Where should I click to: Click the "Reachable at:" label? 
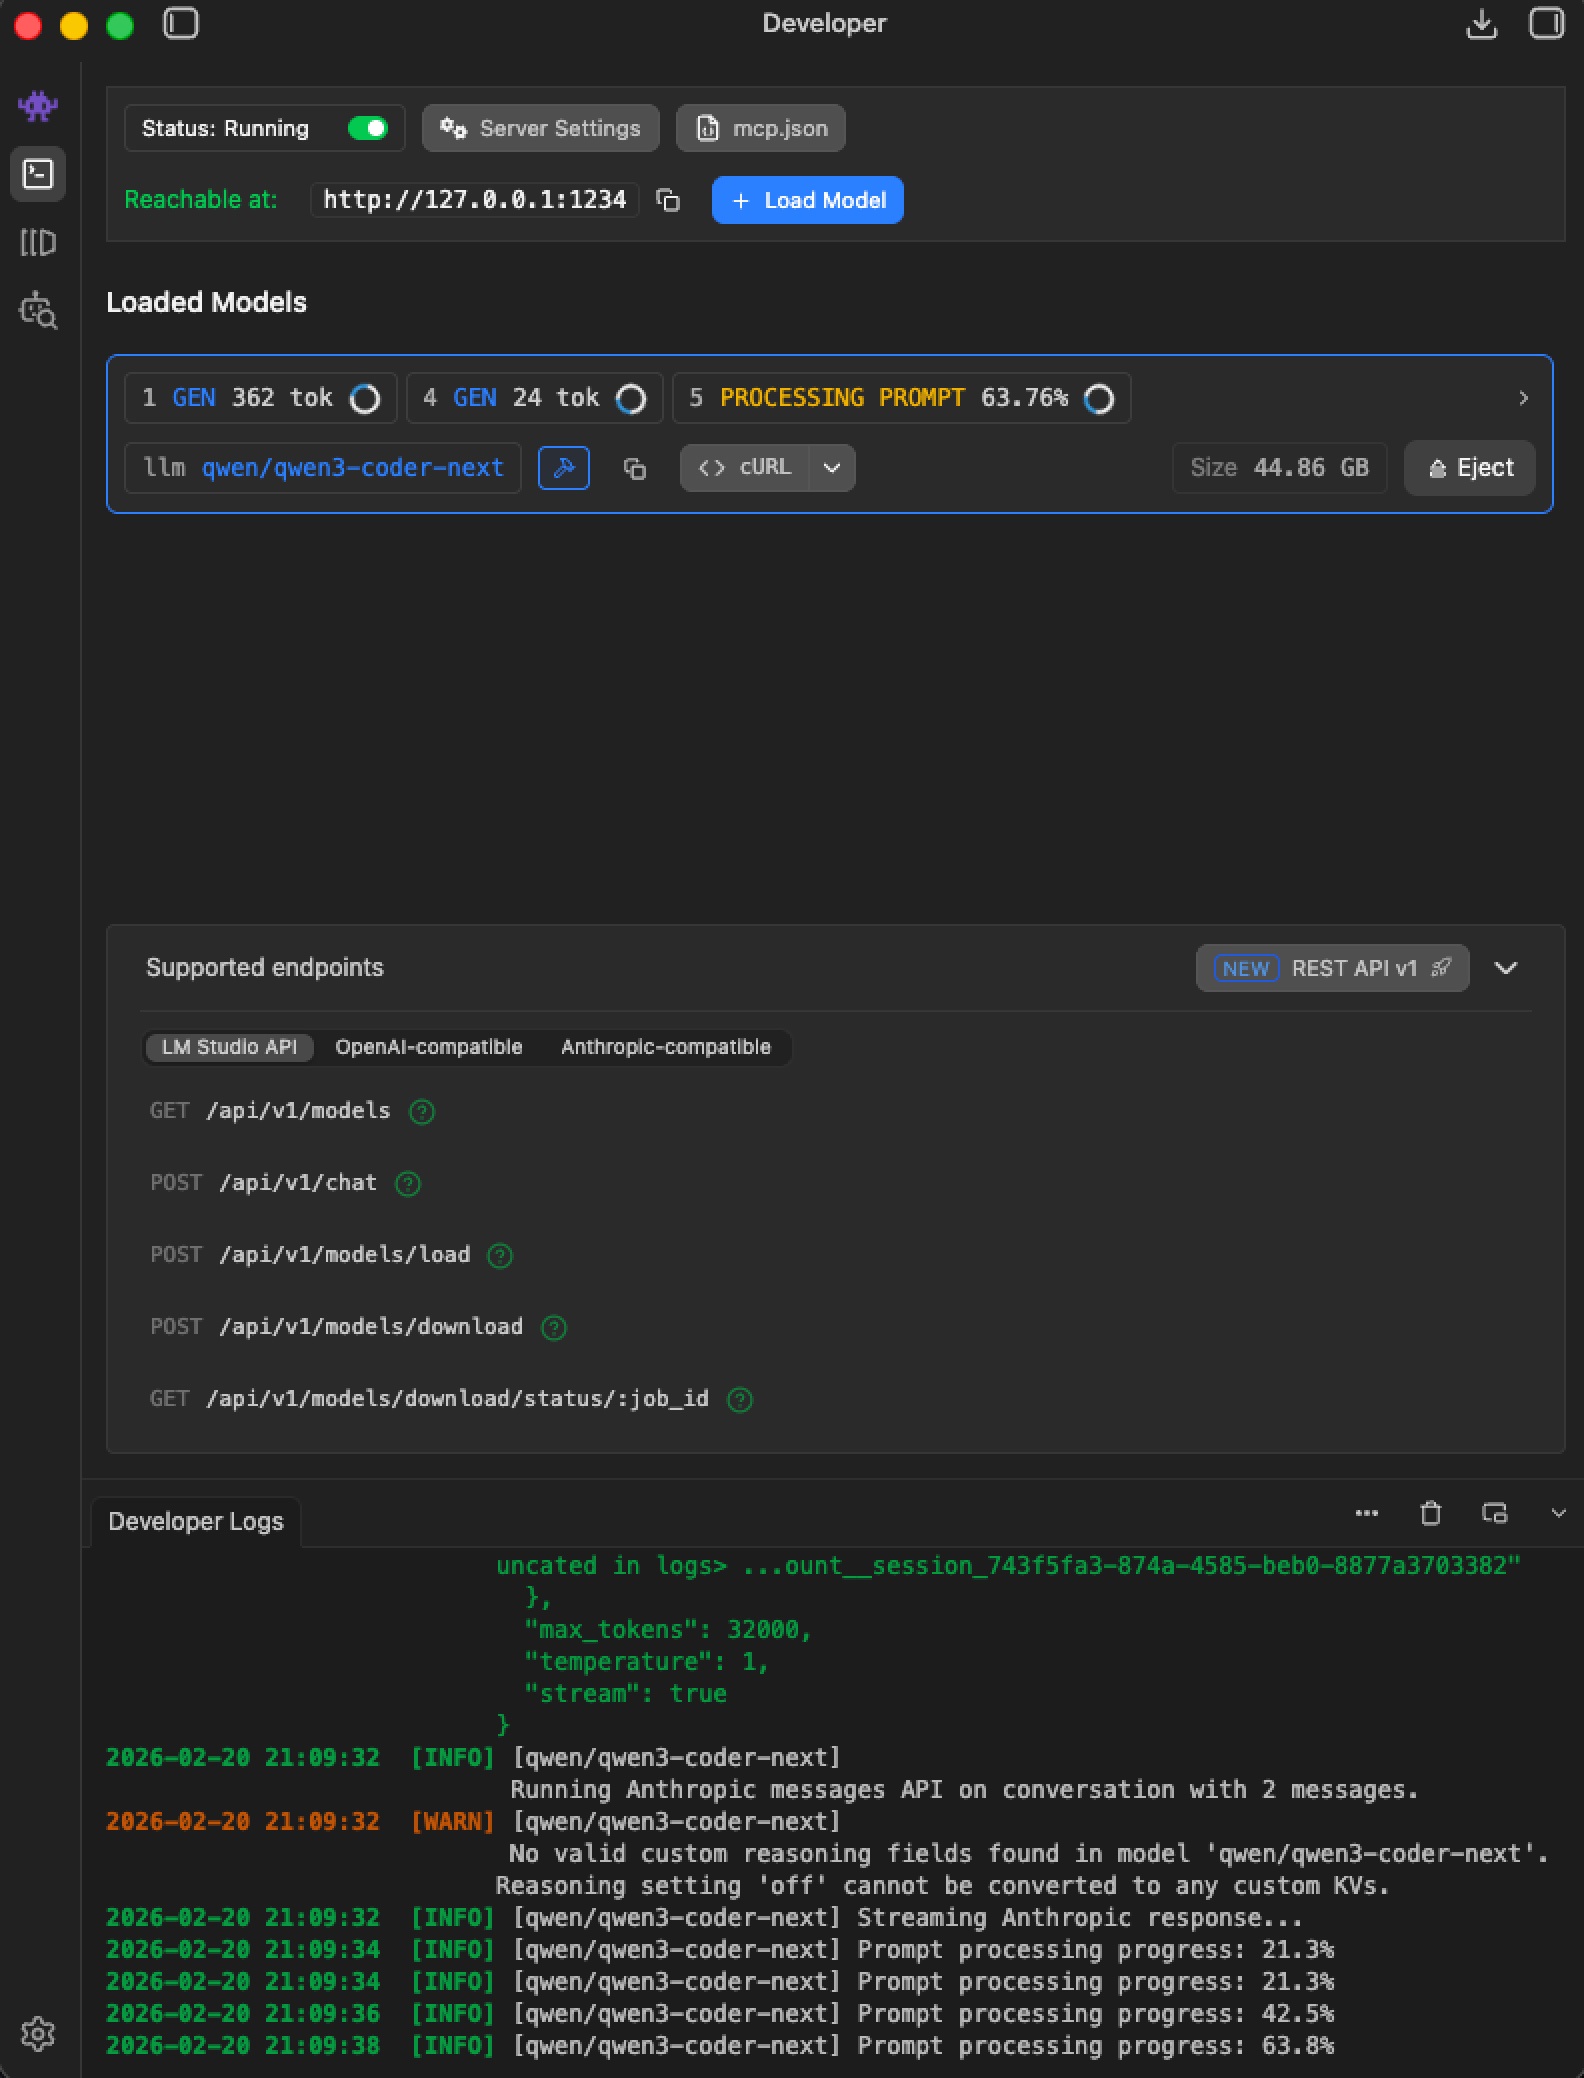201,200
